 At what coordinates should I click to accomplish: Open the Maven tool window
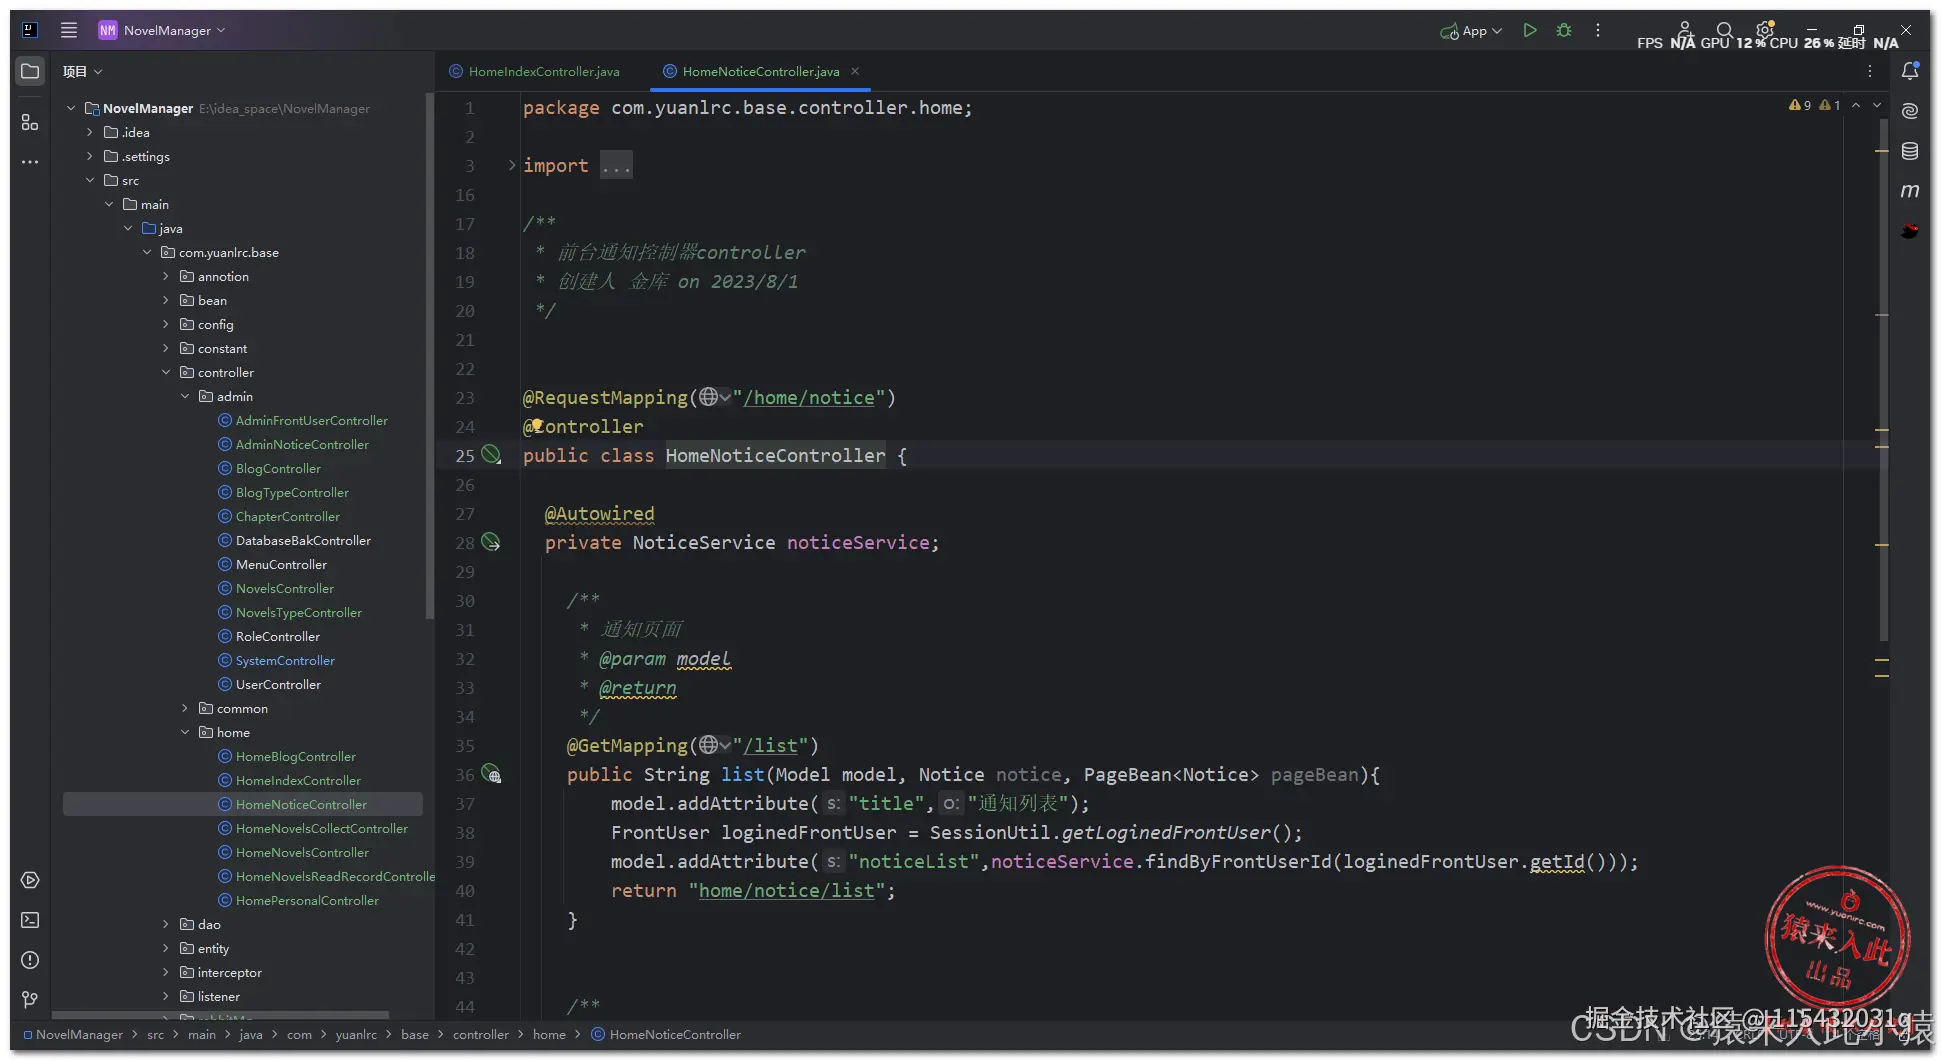point(1909,191)
